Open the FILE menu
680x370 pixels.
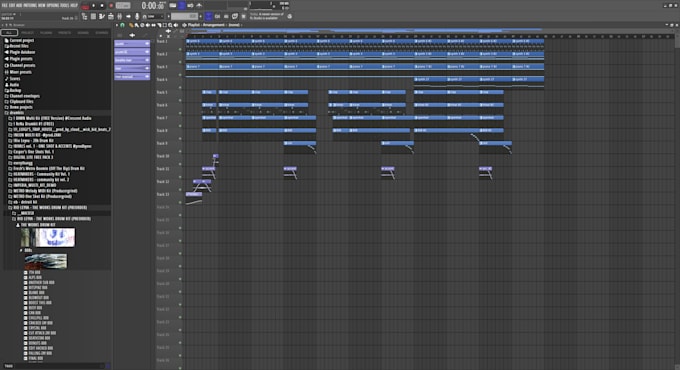[x=4, y=5]
